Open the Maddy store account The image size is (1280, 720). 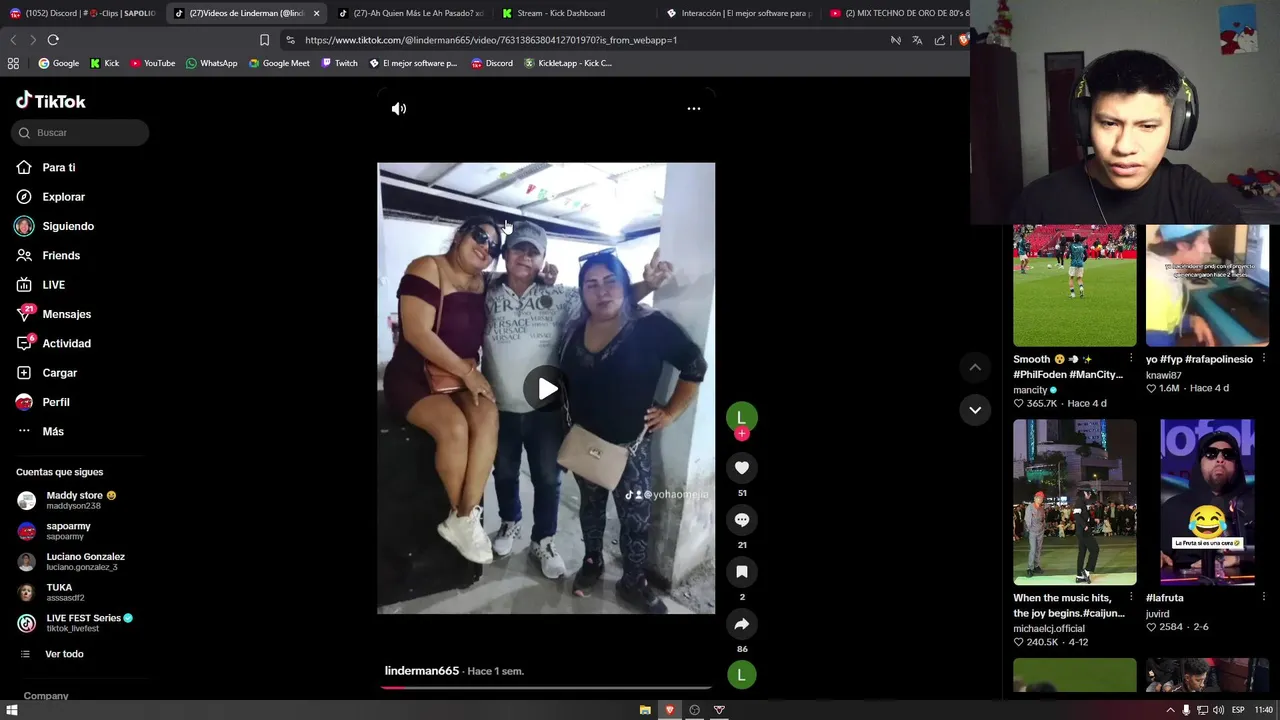click(x=80, y=500)
